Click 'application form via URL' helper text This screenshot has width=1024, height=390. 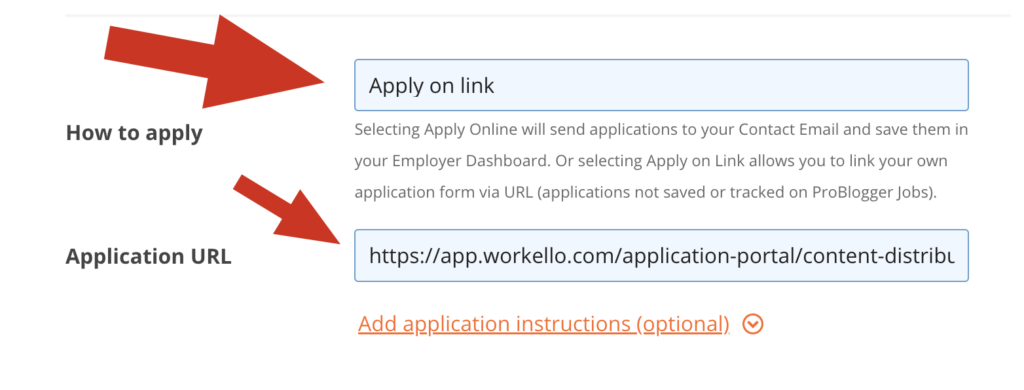[x=436, y=193]
